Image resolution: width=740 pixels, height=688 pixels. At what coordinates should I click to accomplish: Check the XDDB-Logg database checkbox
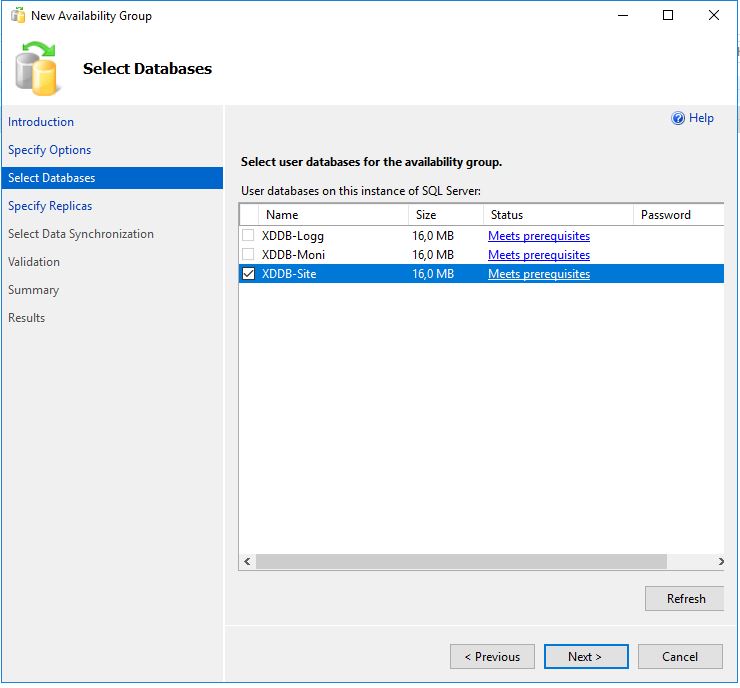248,235
